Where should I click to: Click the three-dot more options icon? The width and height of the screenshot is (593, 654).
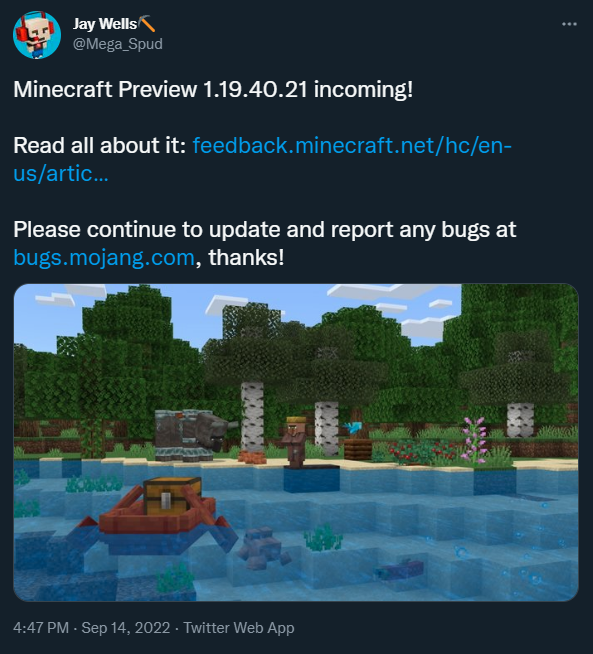click(569, 24)
